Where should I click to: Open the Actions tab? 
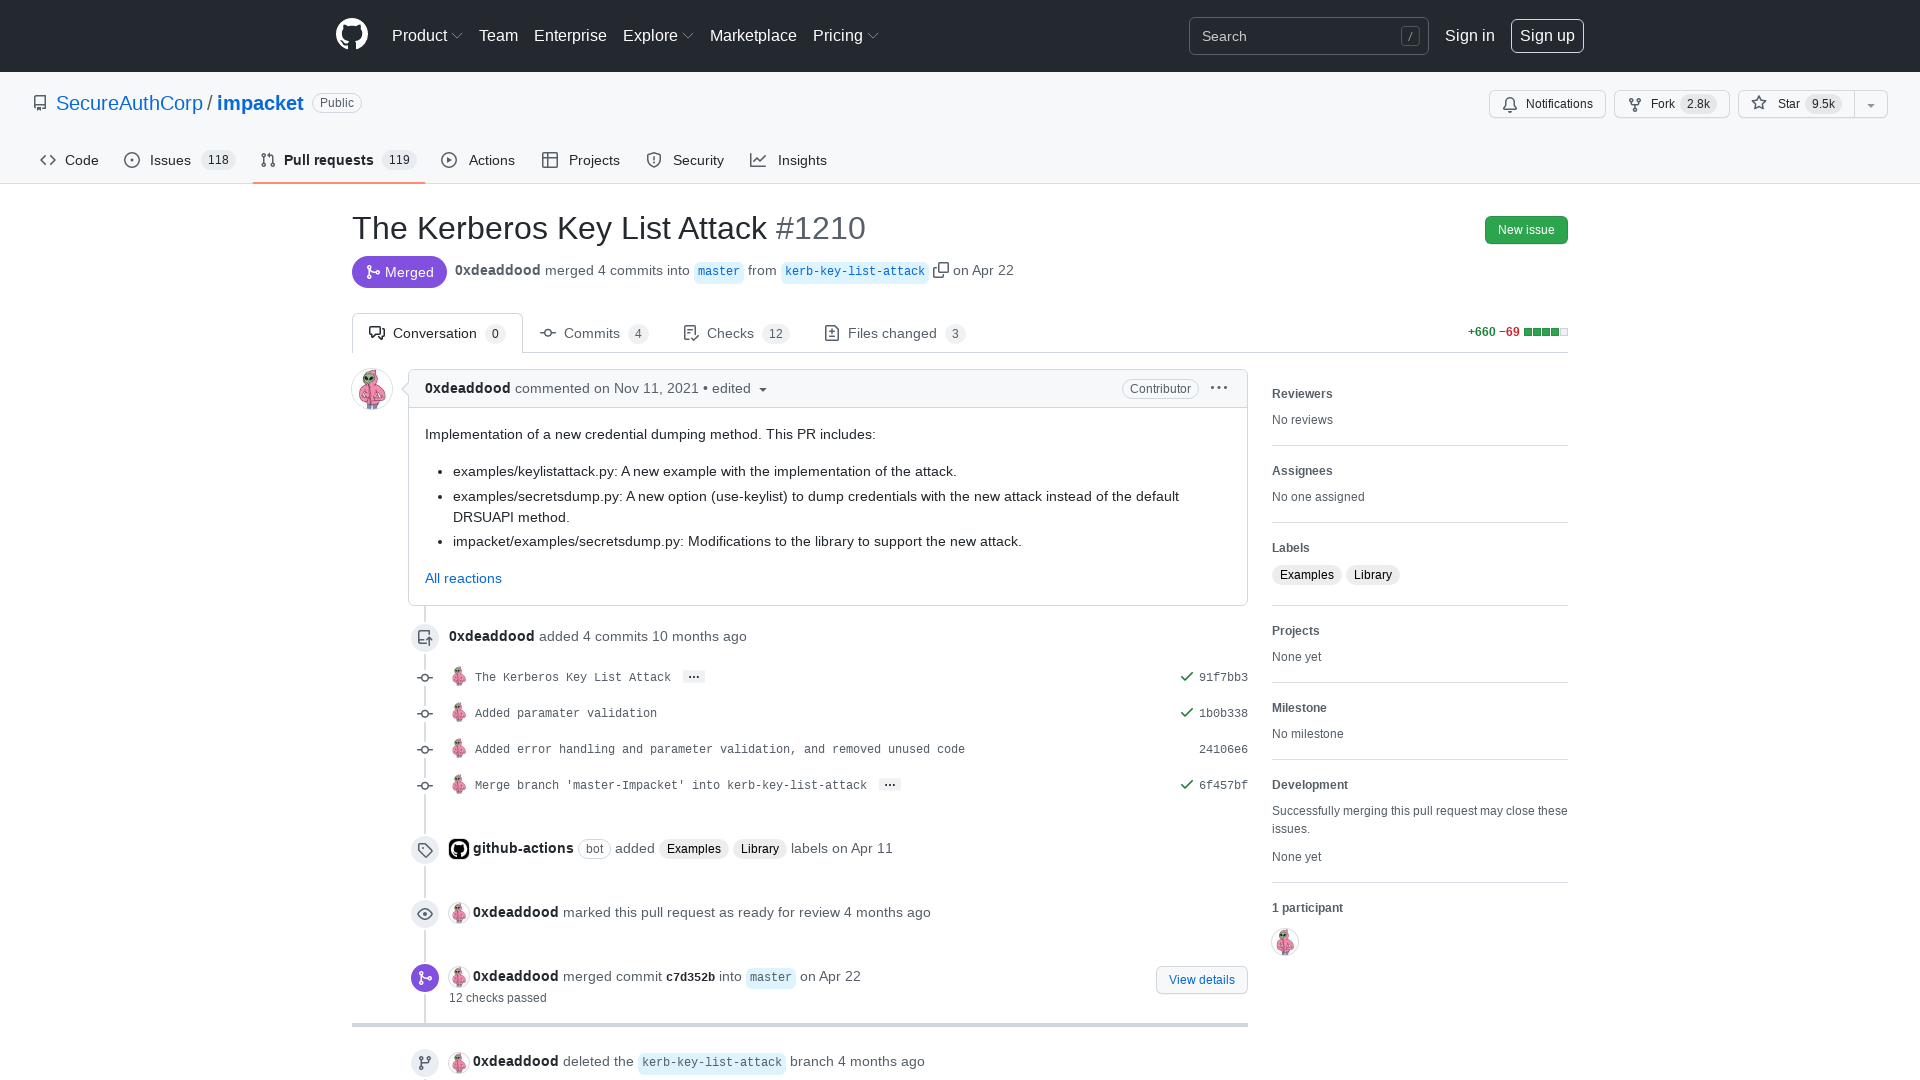click(478, 160)
